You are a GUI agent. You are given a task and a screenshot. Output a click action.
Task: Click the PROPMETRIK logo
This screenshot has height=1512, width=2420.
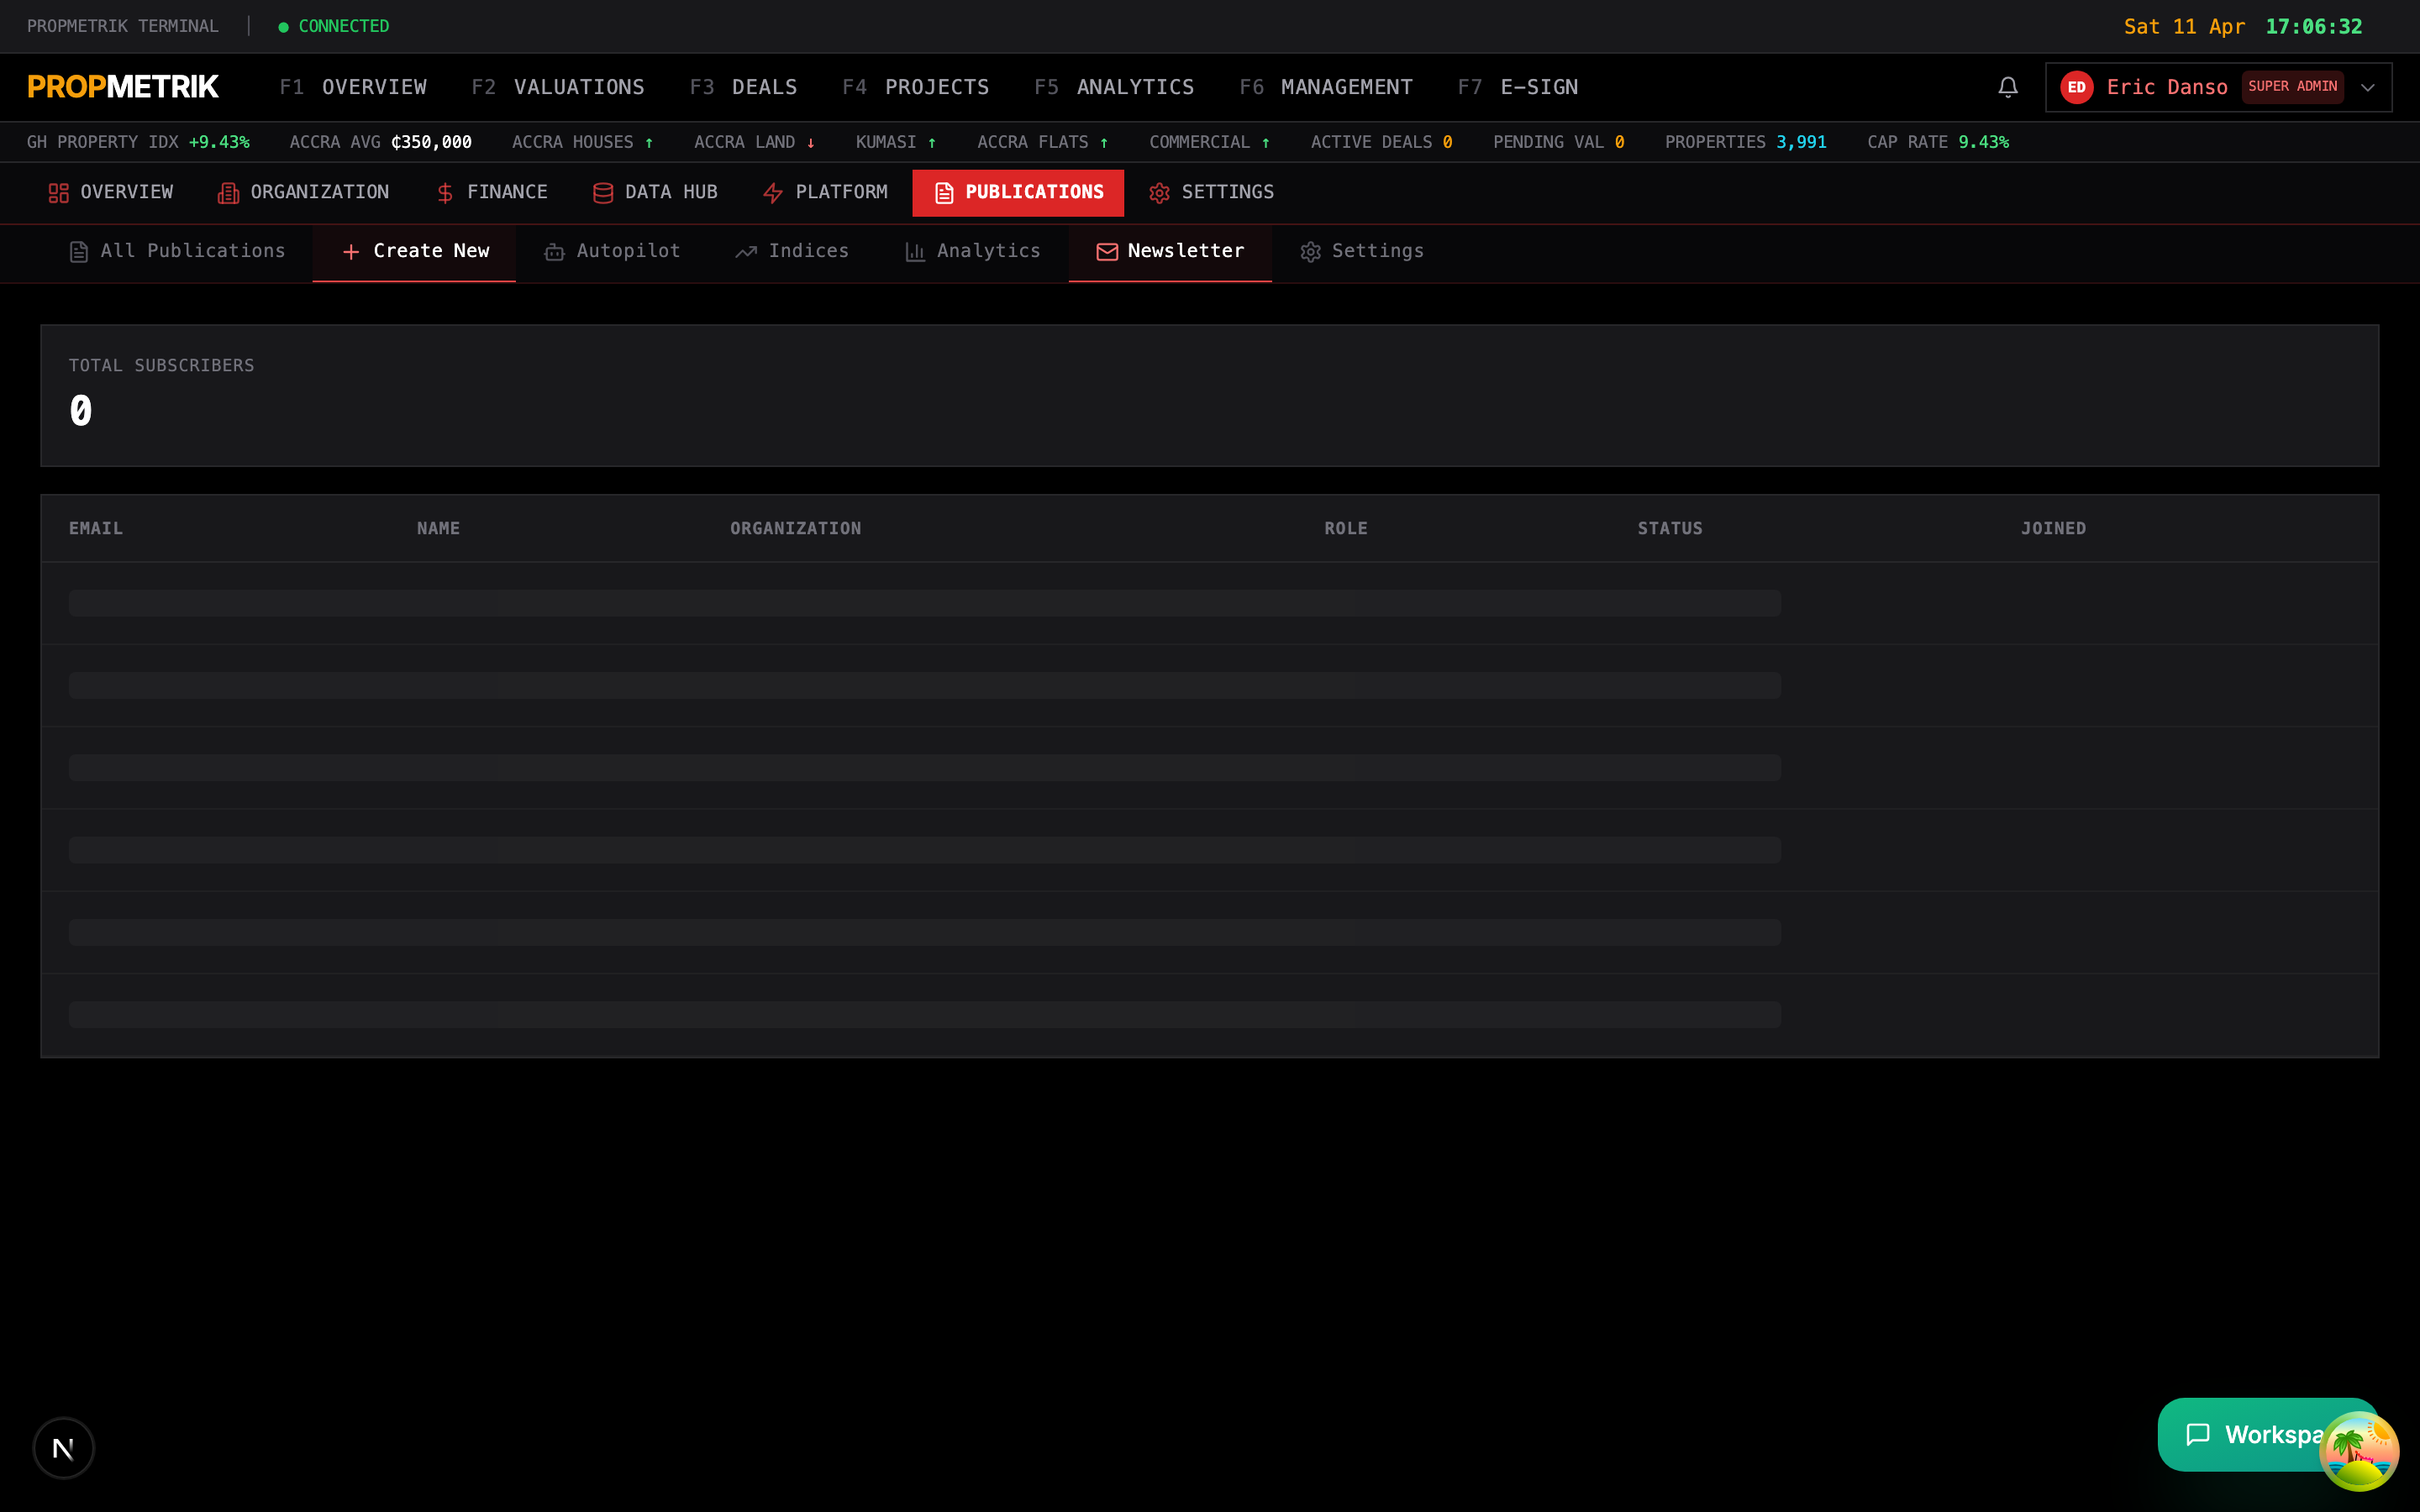pos(123,87)
